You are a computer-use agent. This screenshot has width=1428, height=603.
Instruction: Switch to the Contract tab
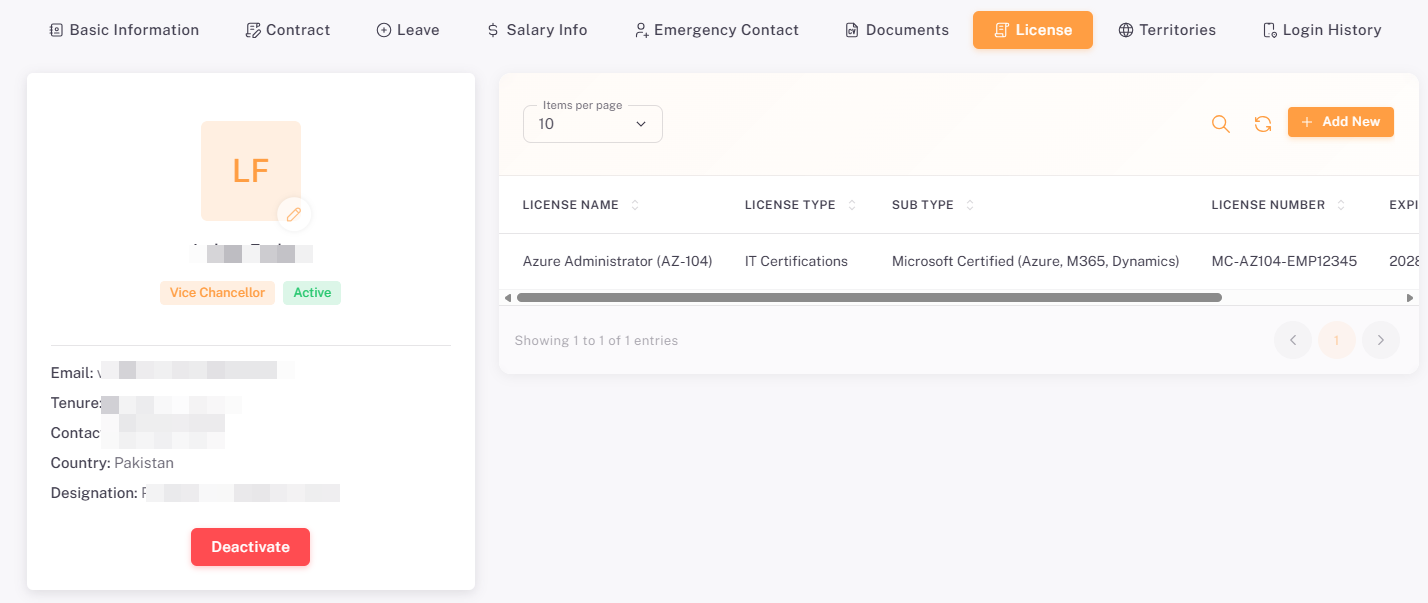pyautogui.click(x=288, y=30)
